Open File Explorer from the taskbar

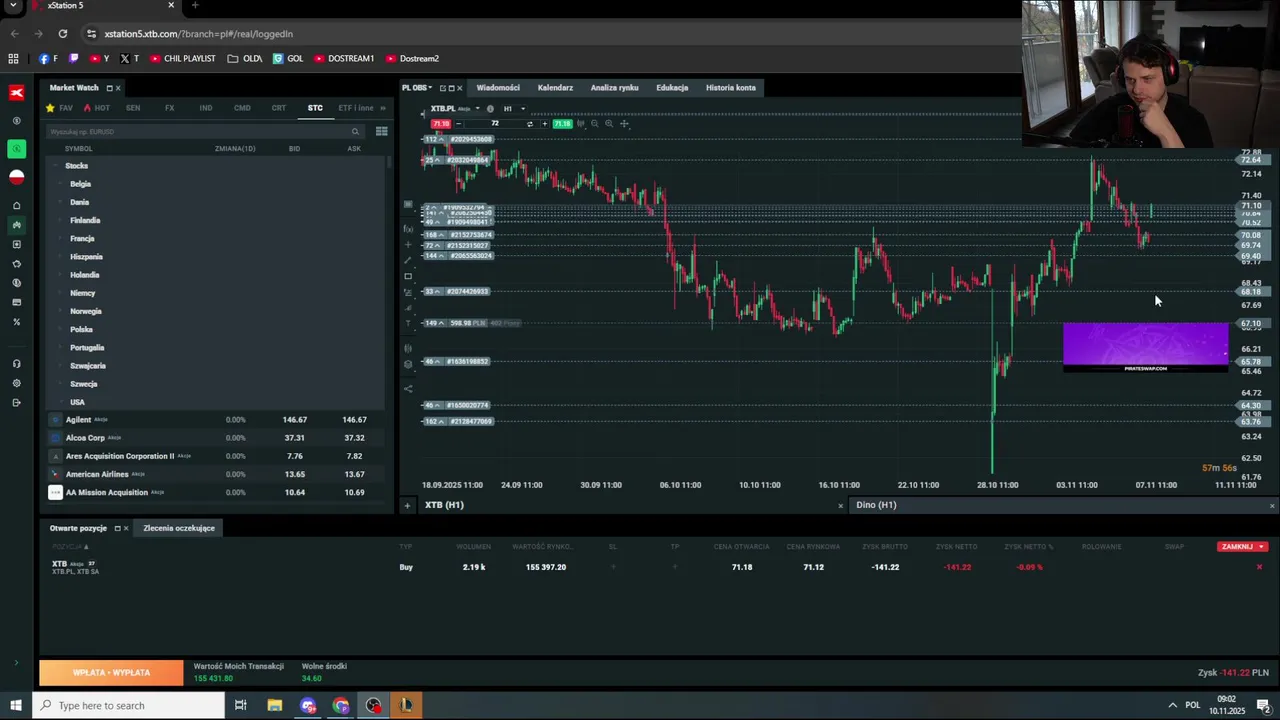[x=274, y=705]
